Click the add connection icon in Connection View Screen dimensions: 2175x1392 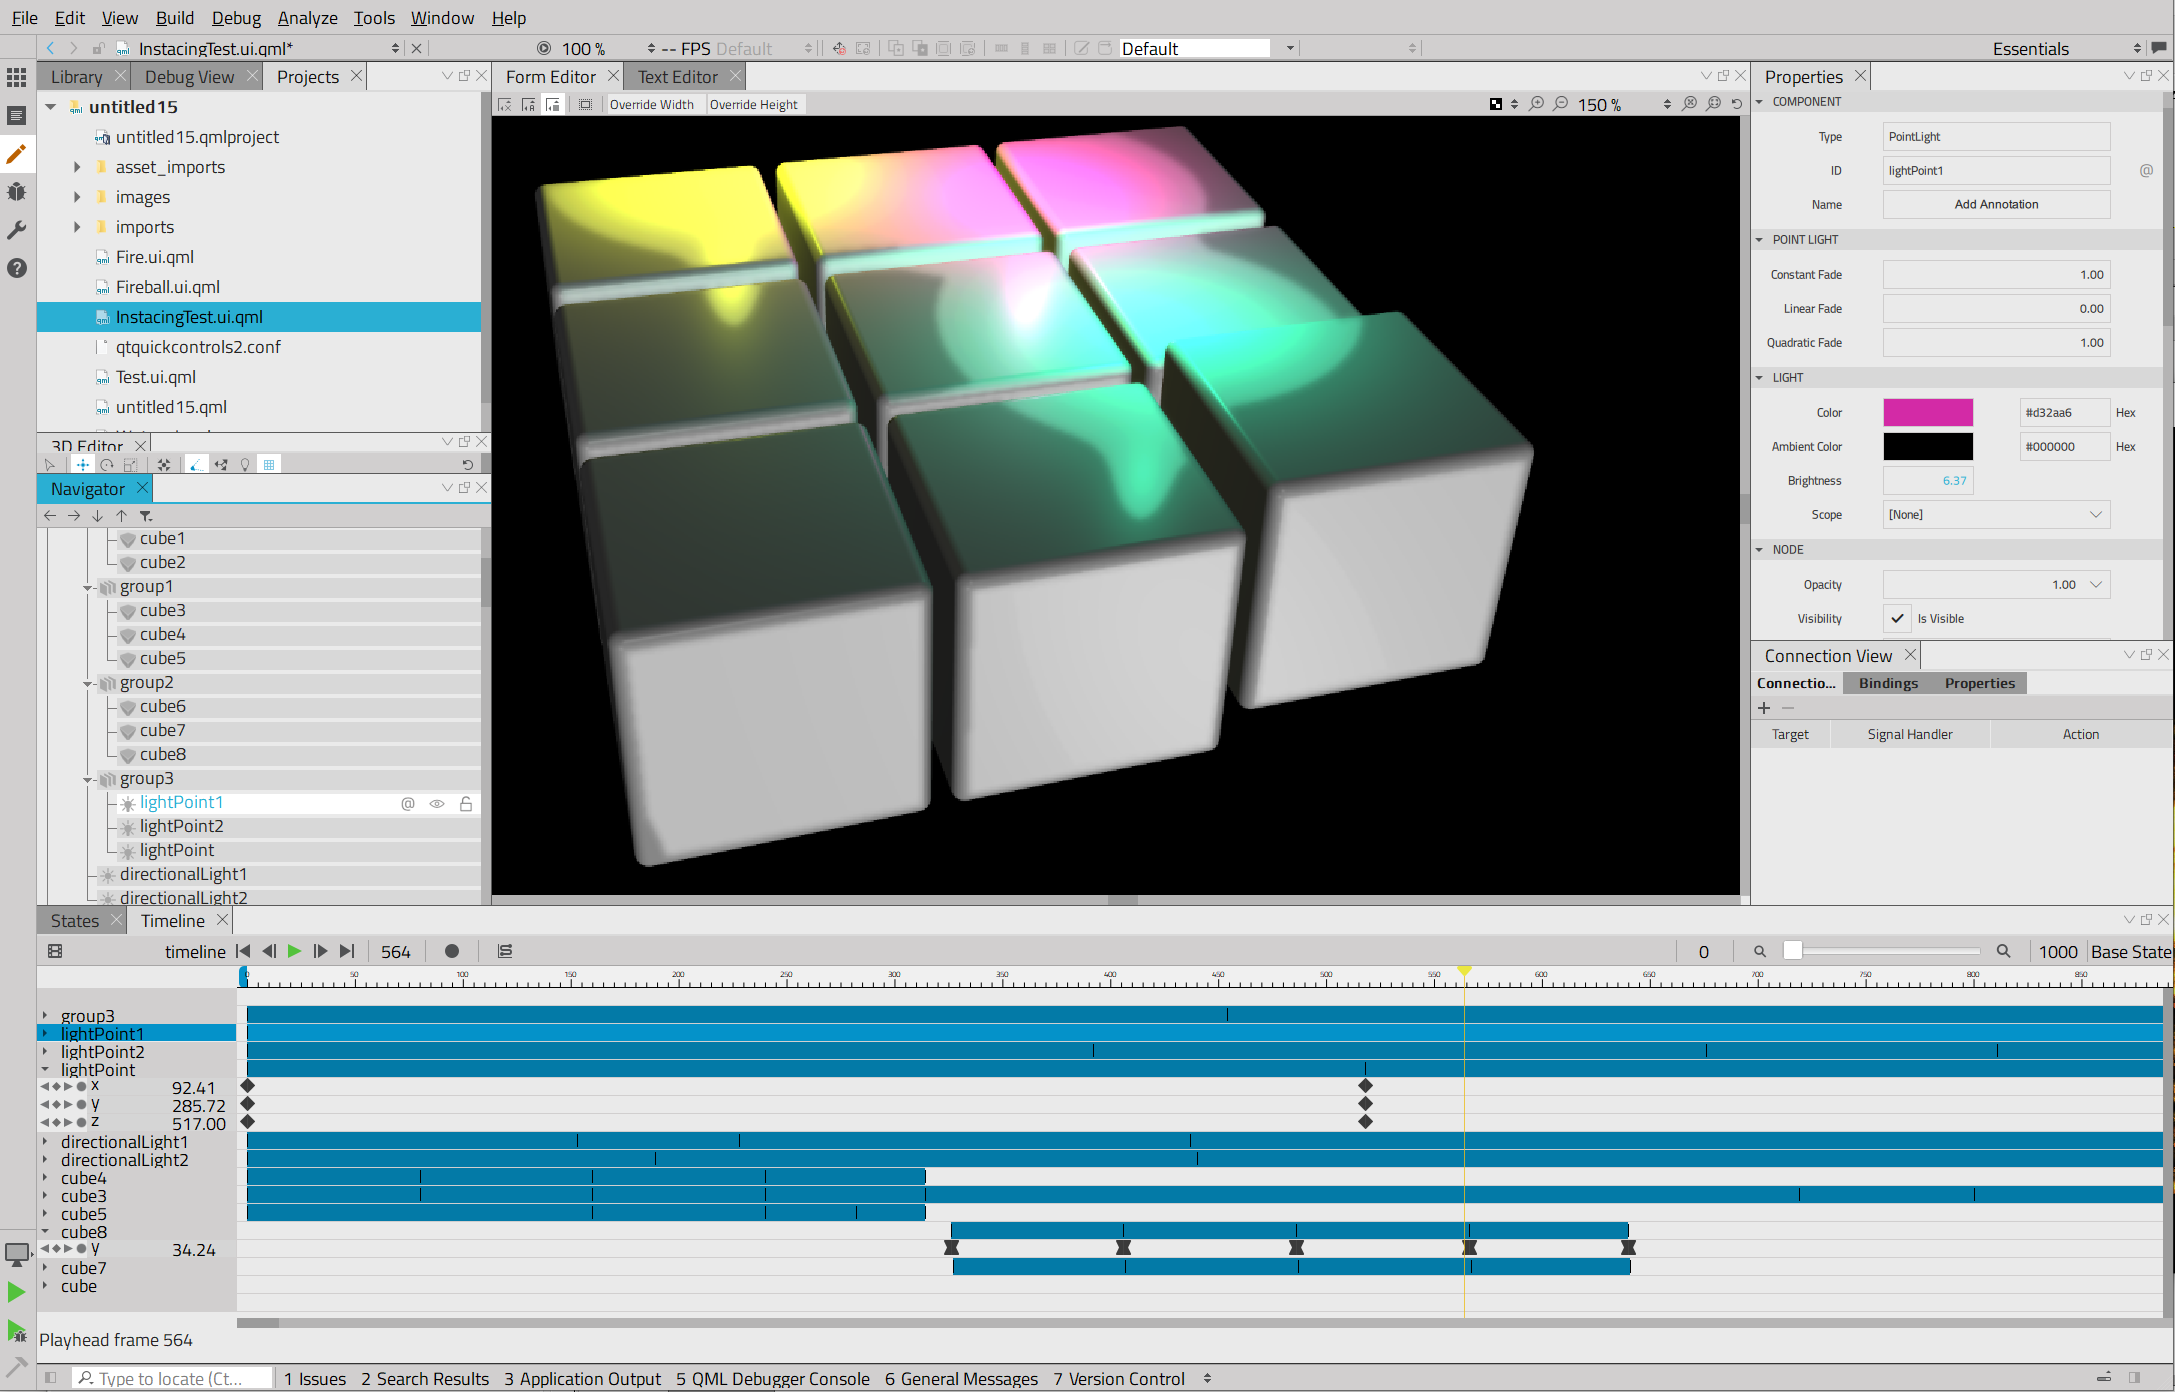(x=1766, y=707)
